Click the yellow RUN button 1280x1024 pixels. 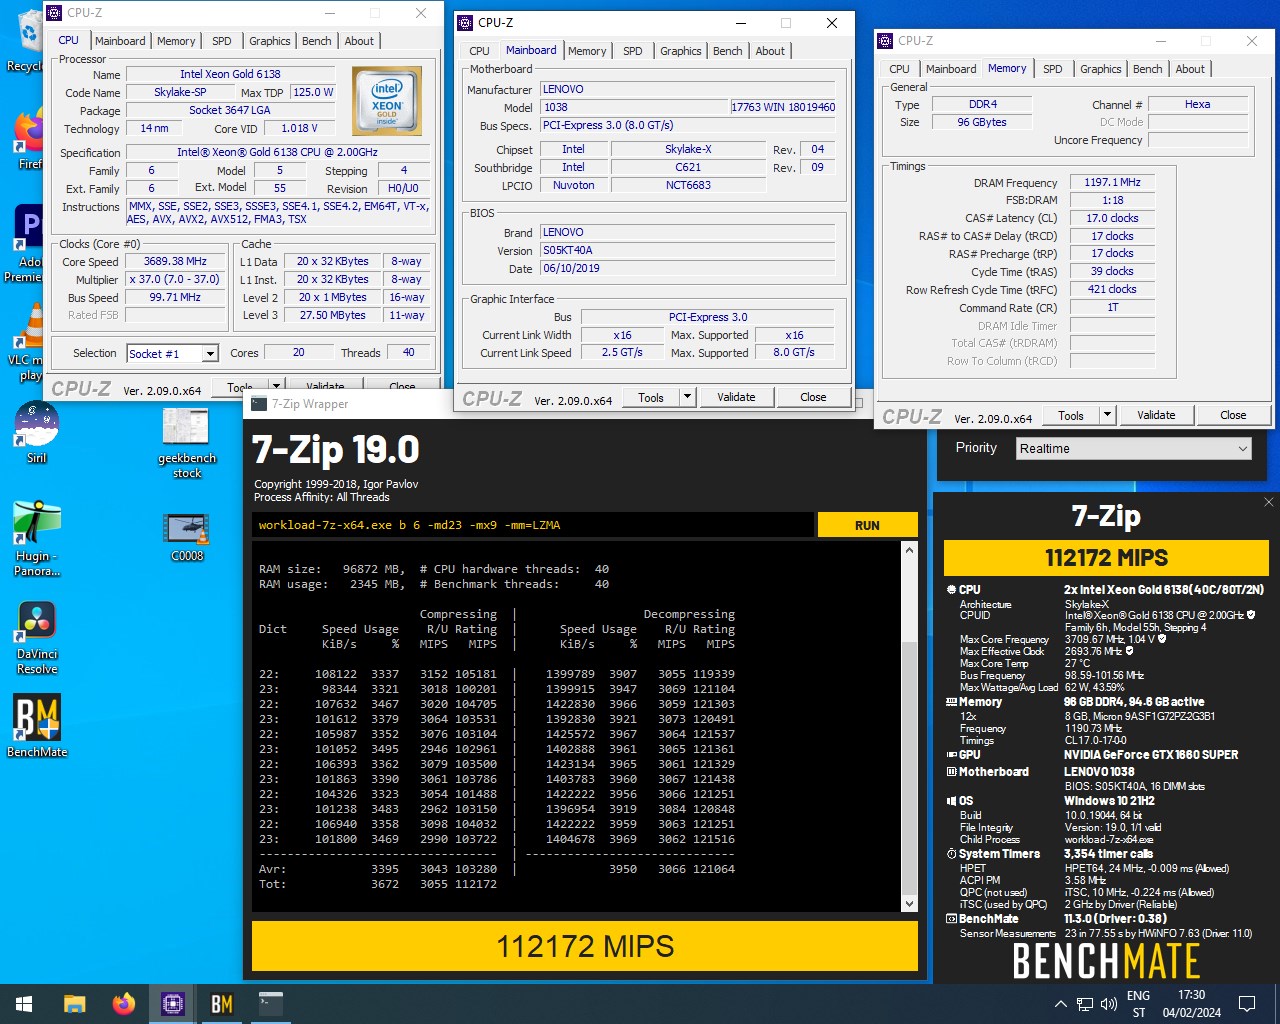[867, 525]
